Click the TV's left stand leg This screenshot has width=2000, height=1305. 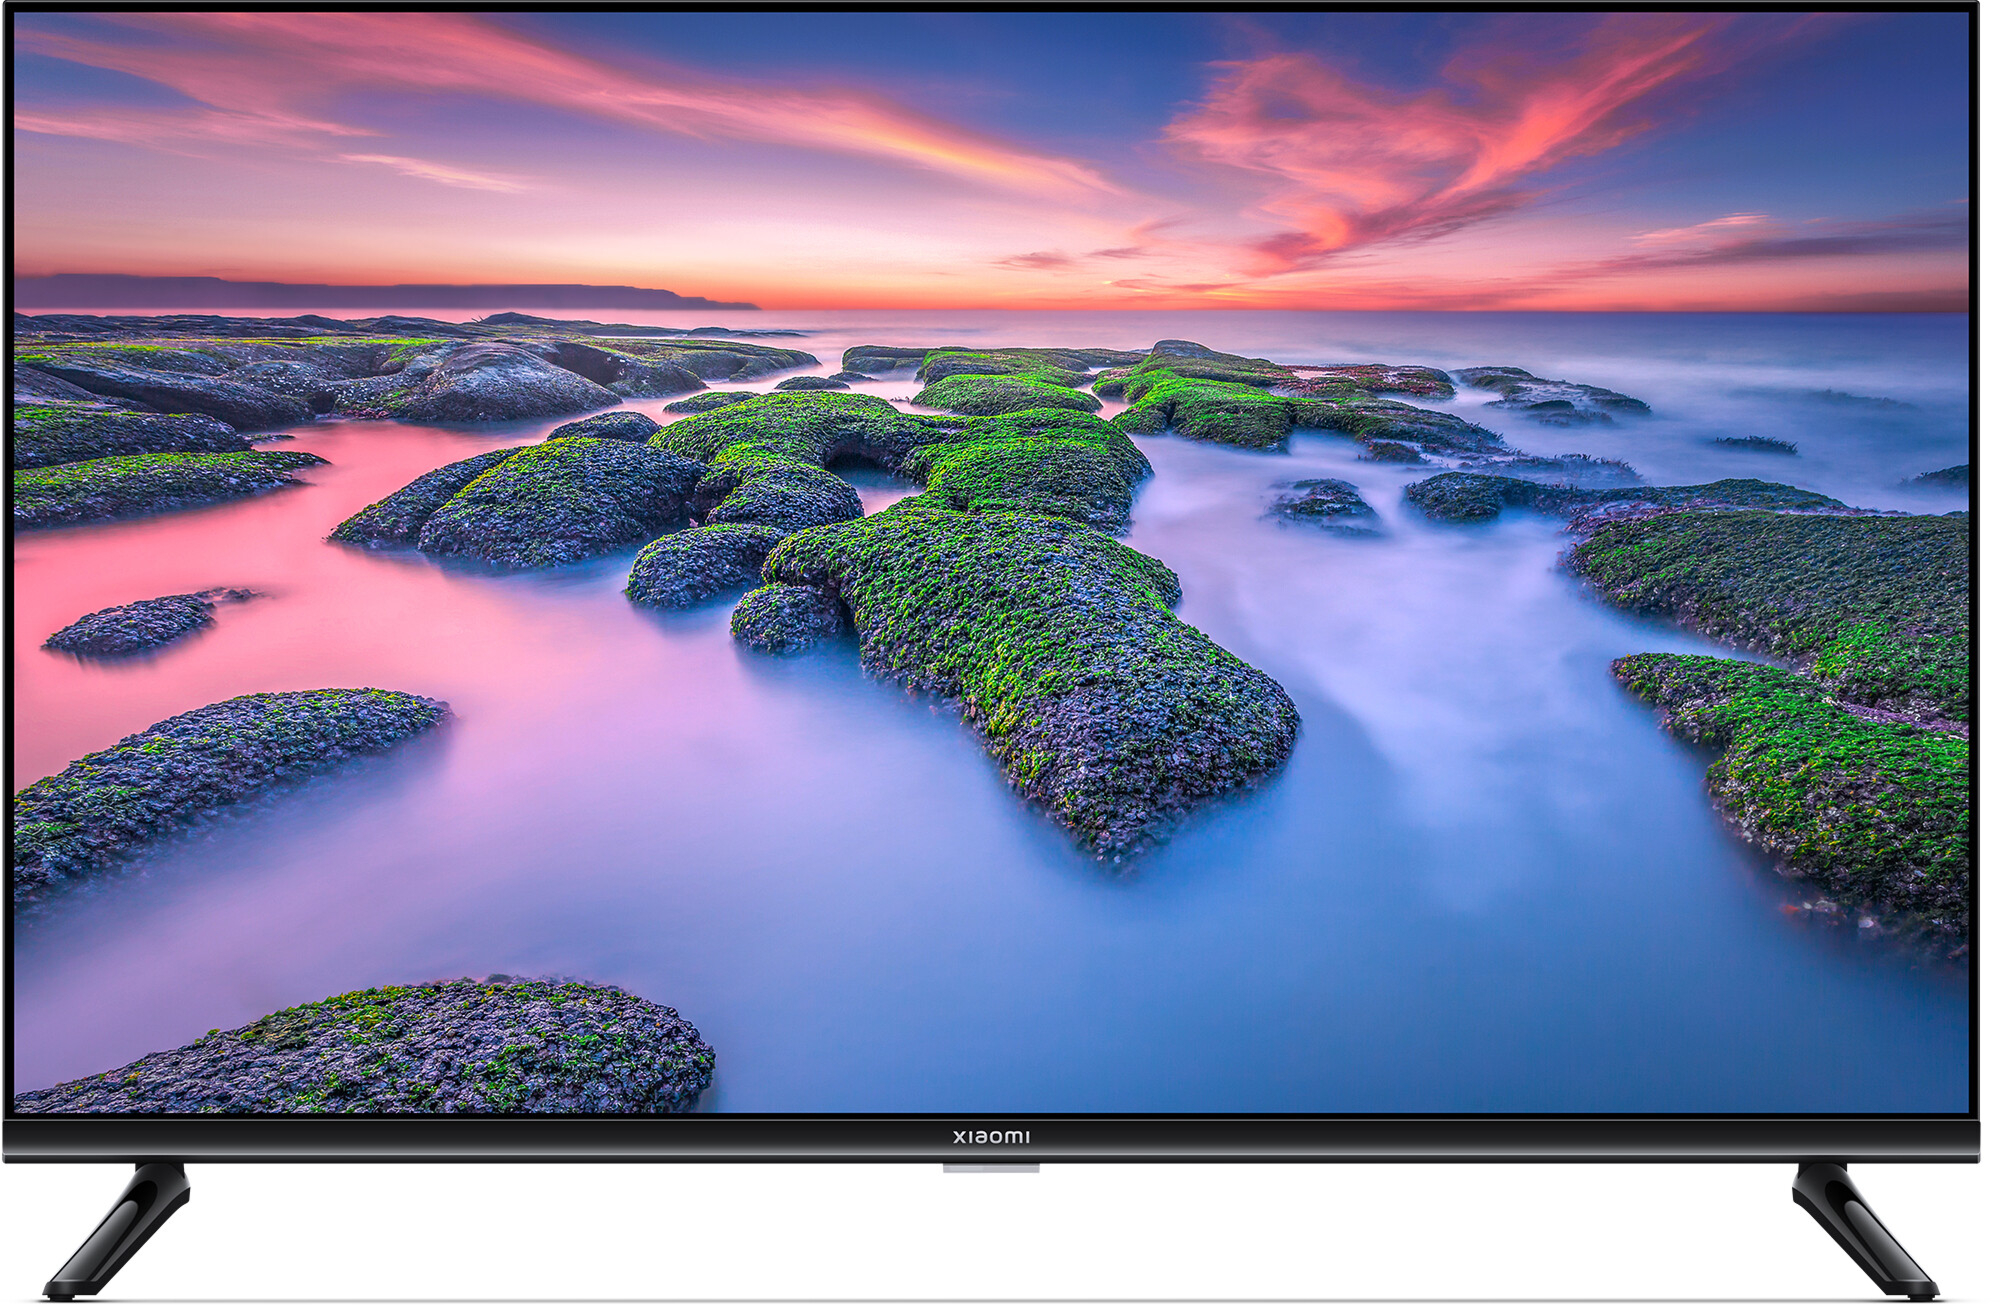pos(117,1230)
